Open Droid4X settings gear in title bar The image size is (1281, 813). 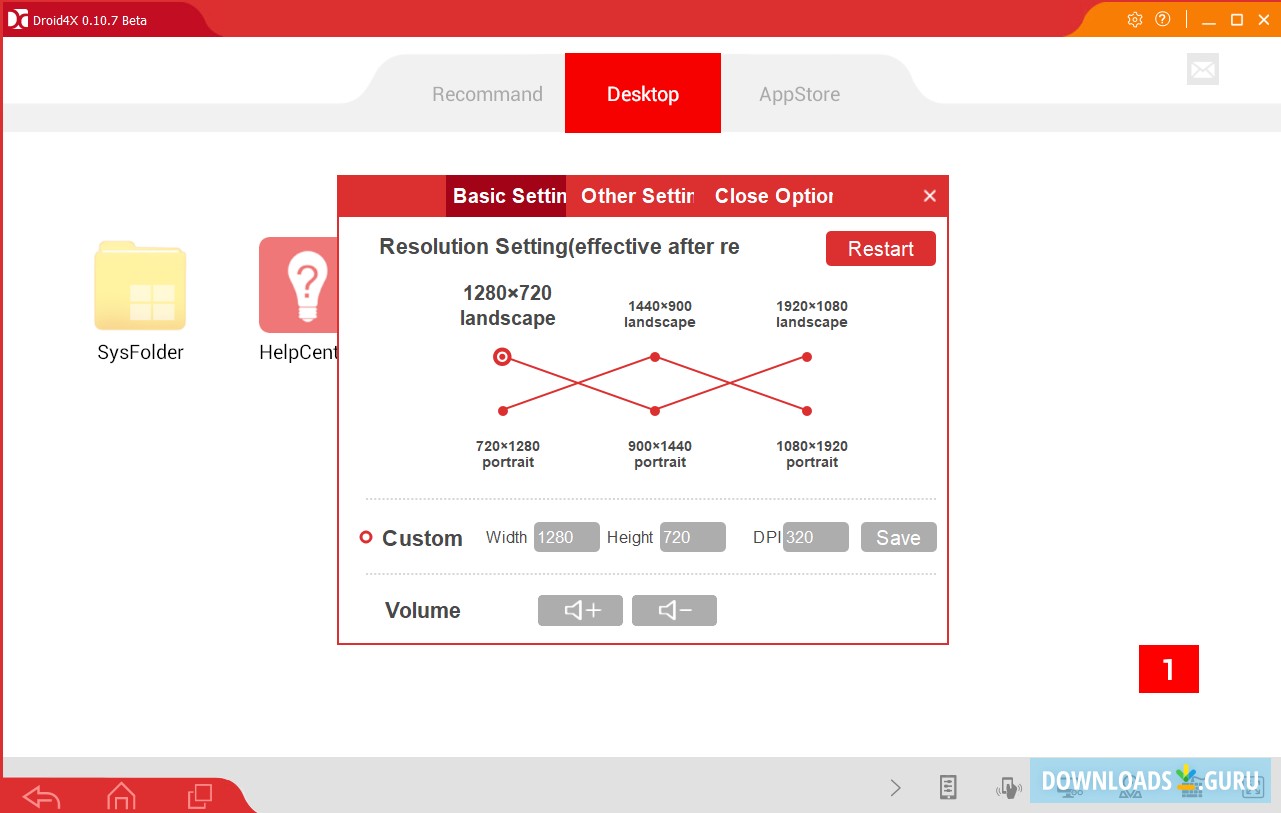click(1135, 19)
